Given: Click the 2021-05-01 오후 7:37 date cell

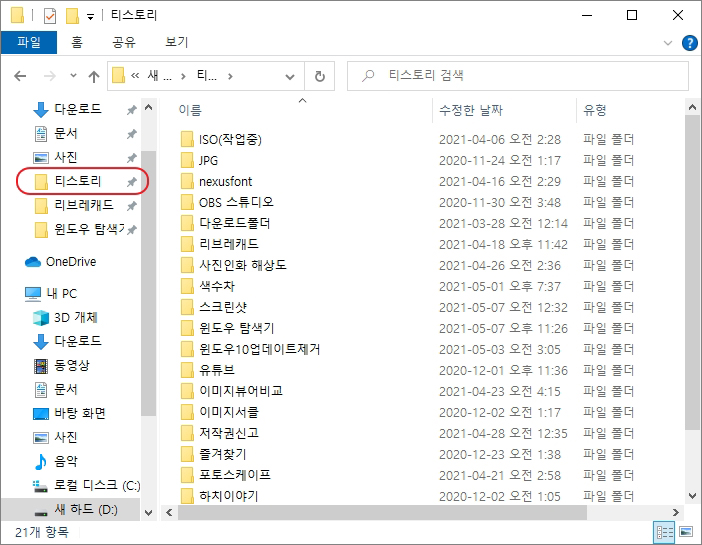Looking at the screenshot, I should (500, 287).
